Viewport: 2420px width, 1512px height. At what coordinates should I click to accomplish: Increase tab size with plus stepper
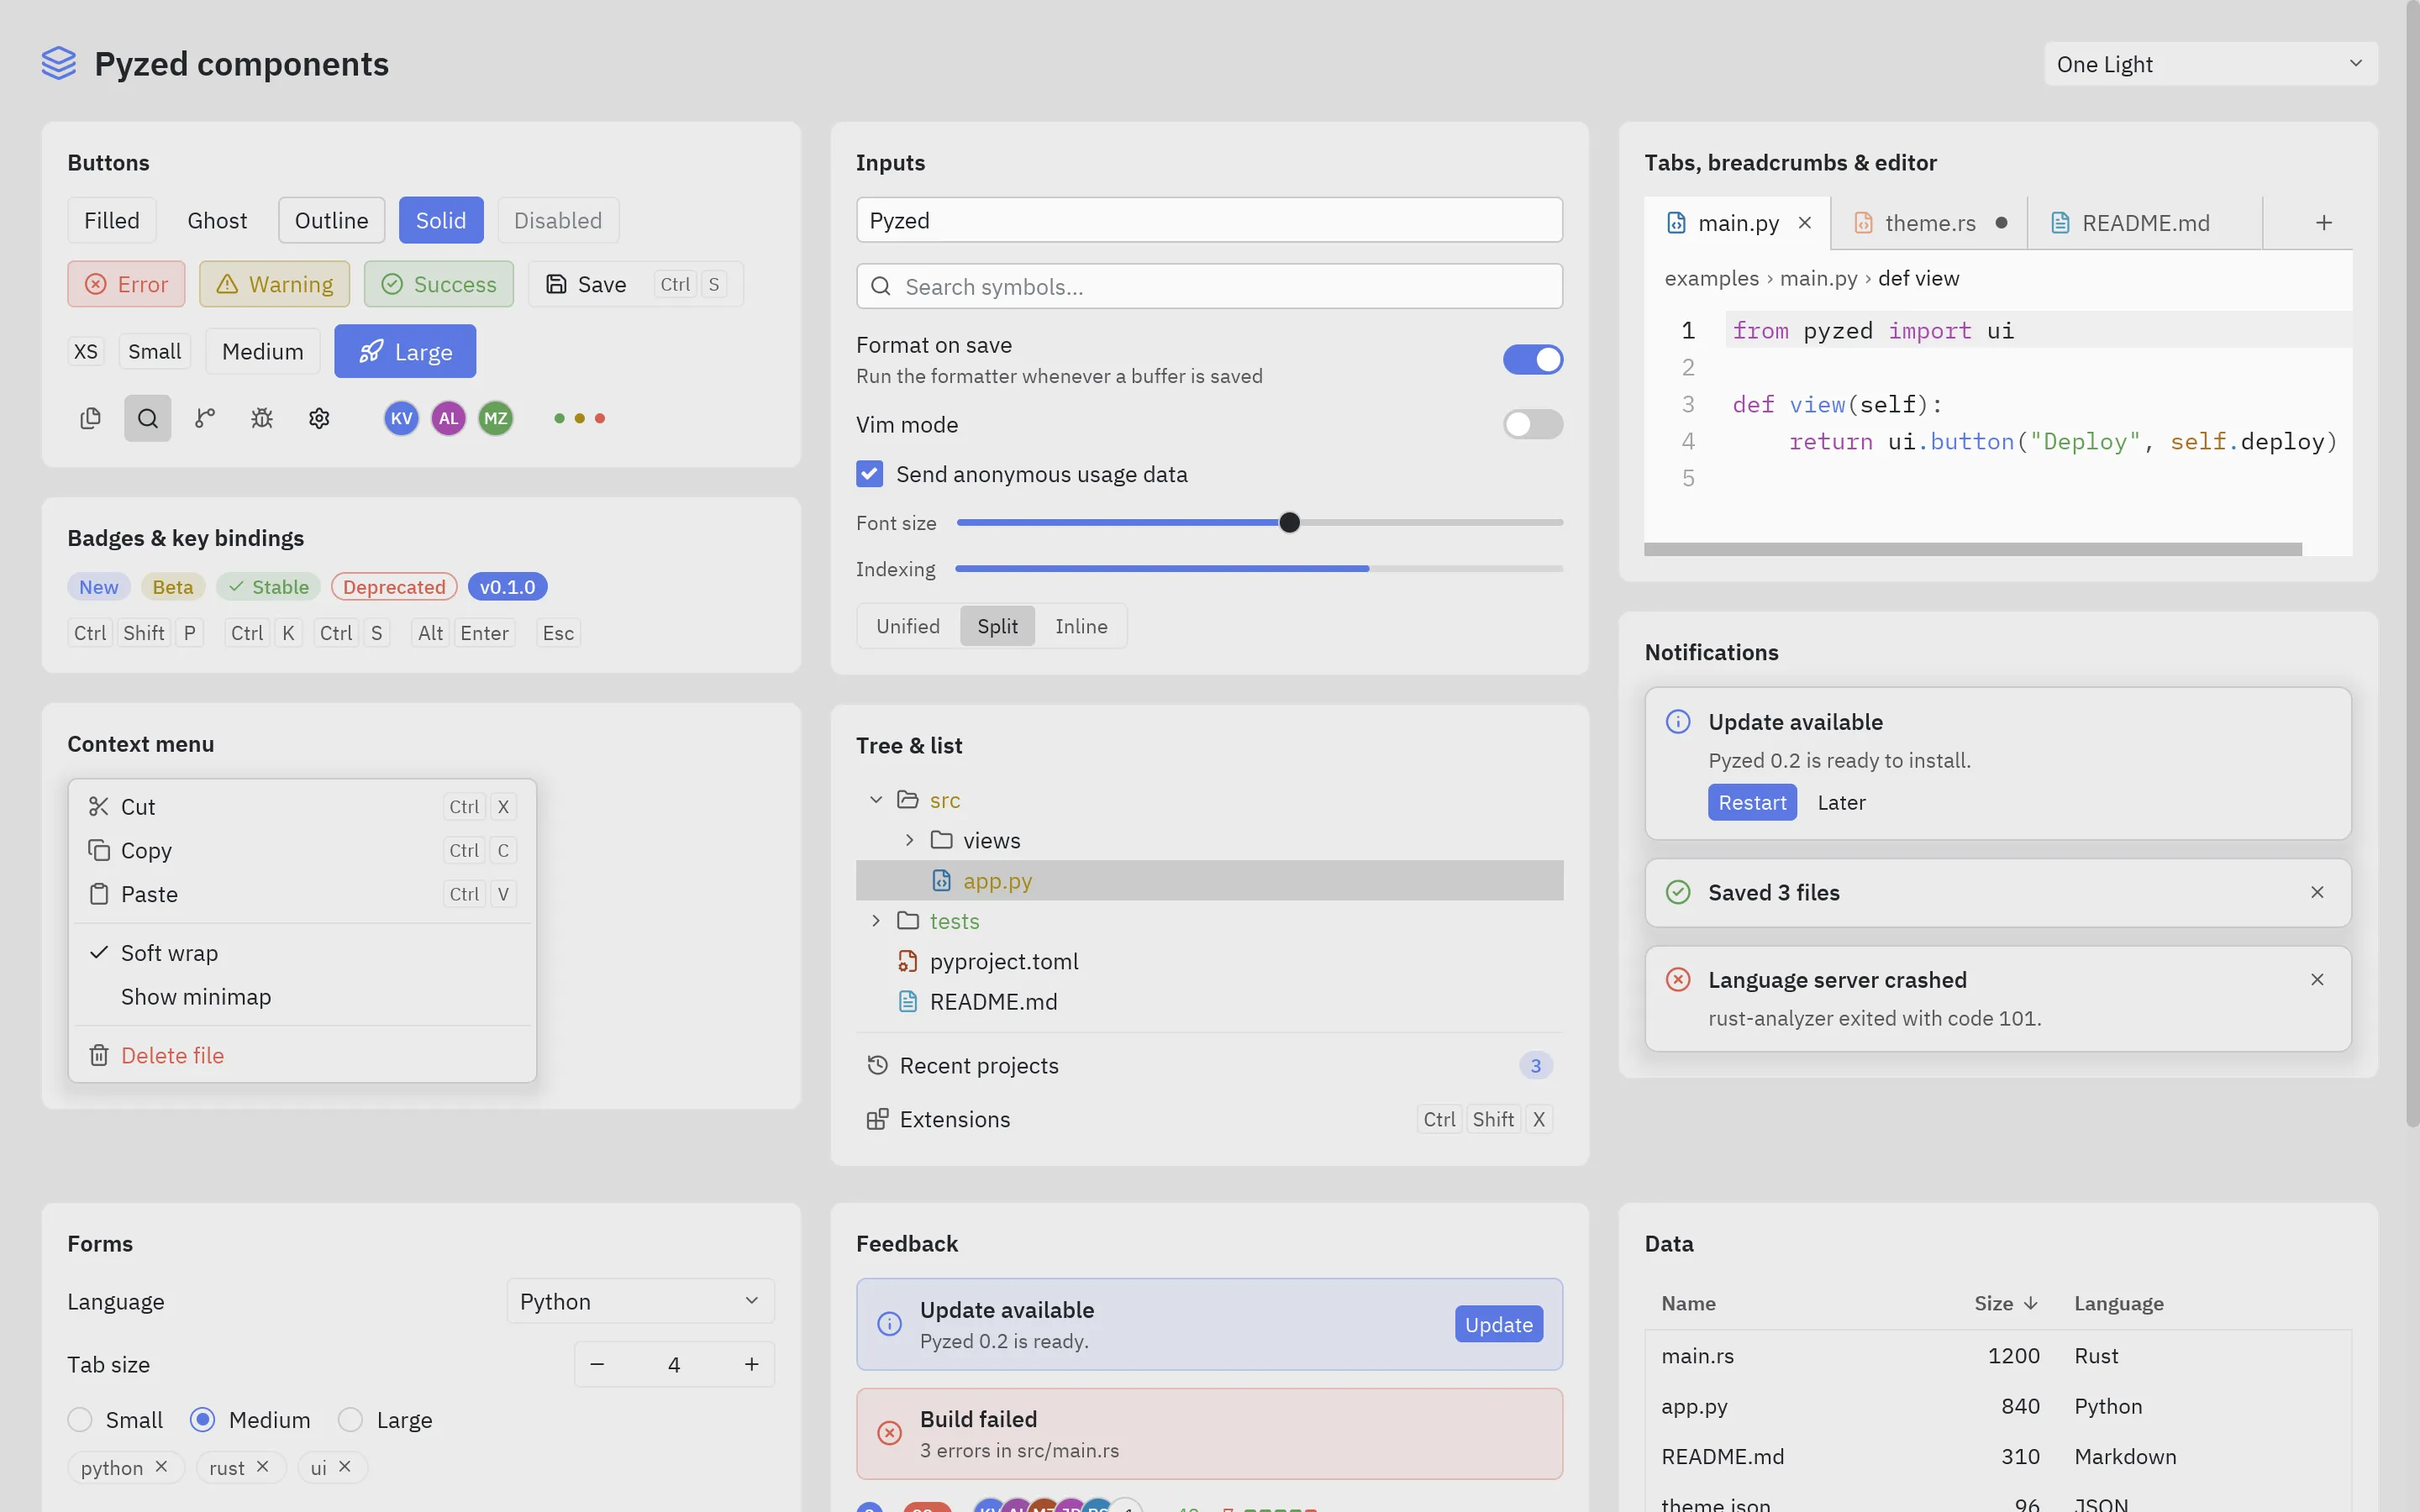pos(751,1364)
